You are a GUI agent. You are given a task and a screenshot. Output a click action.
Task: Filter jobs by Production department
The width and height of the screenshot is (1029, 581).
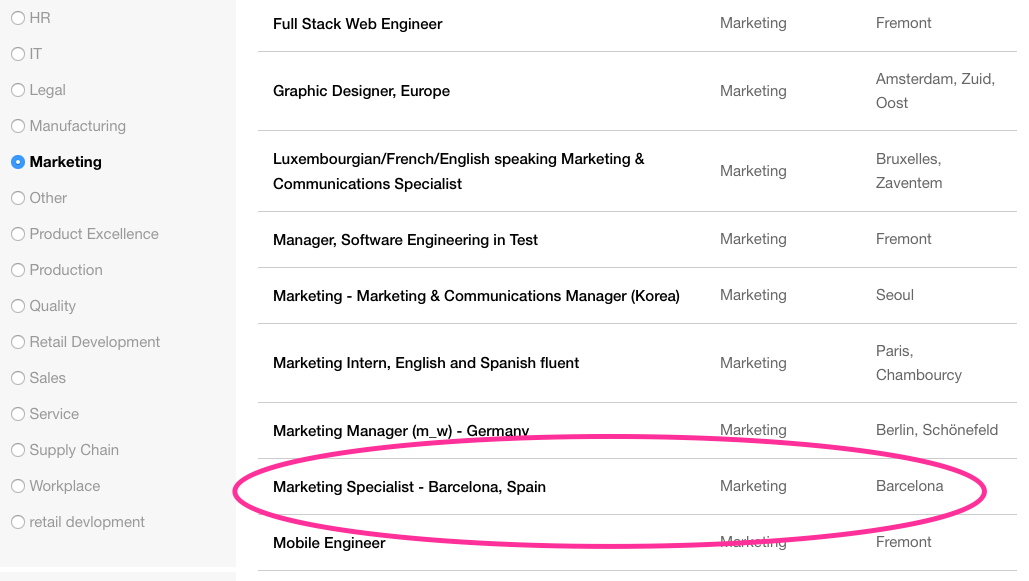(18, 270)
